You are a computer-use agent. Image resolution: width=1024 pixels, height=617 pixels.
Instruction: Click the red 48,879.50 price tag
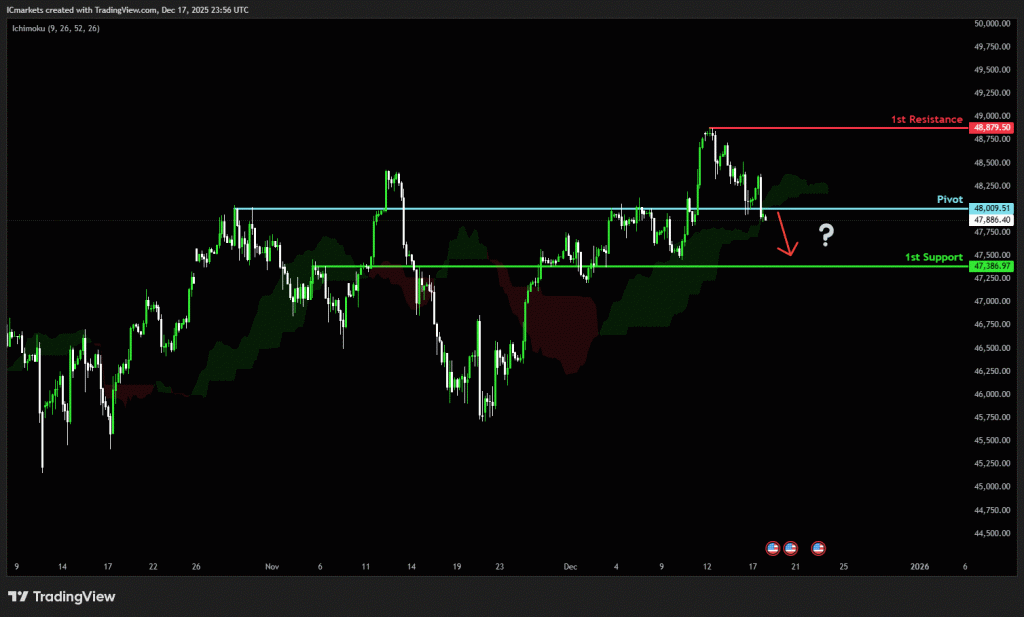pyautogui.click(x=992, y=128)
